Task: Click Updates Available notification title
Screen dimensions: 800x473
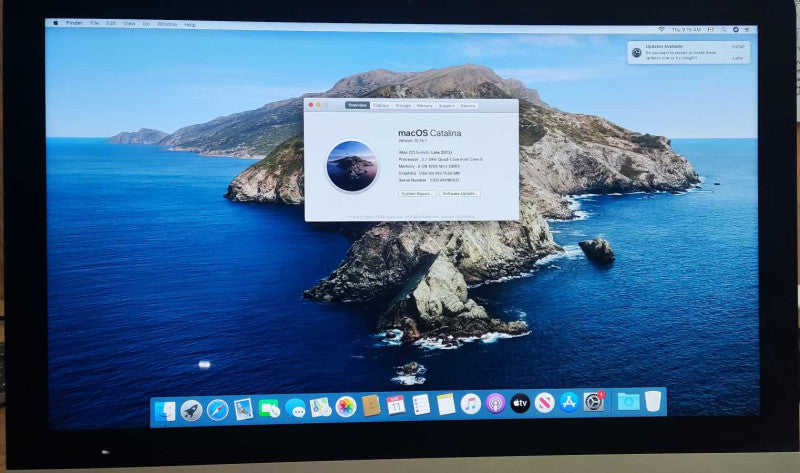Action: tap(664, 46)
